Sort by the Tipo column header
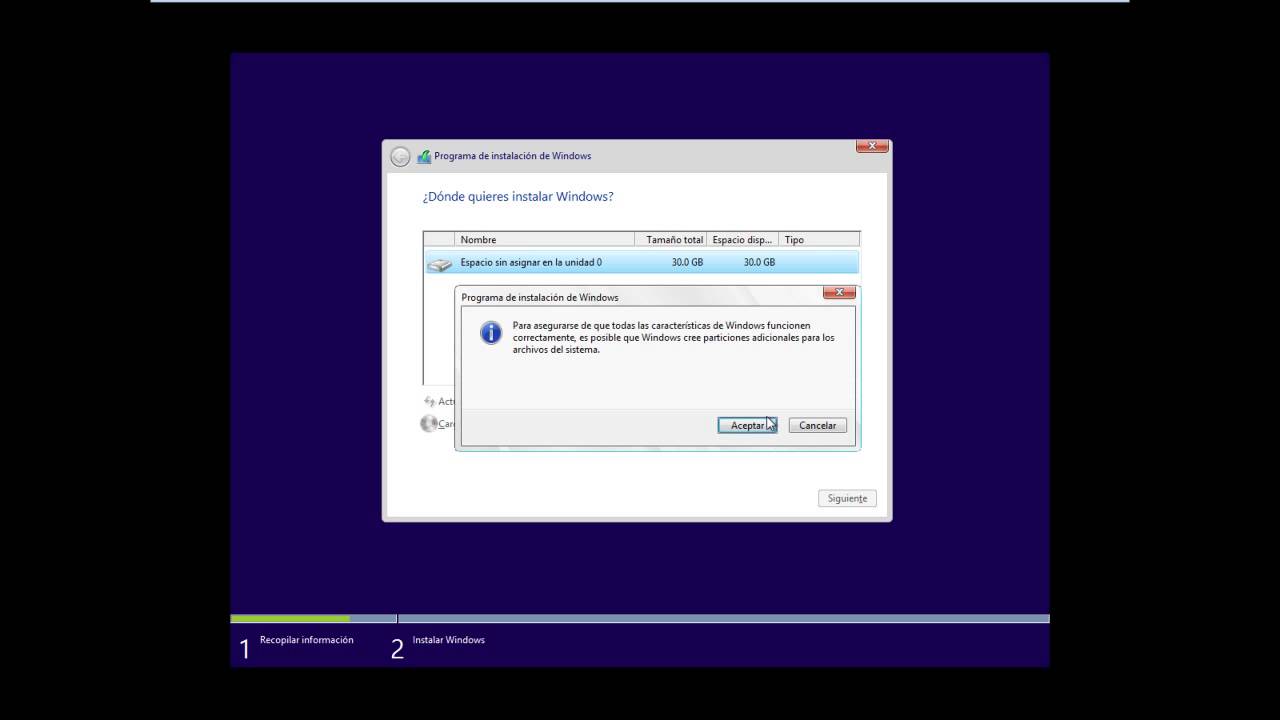Image resolution: width=1280 pixels, height=720 pixels. point(819,239)
